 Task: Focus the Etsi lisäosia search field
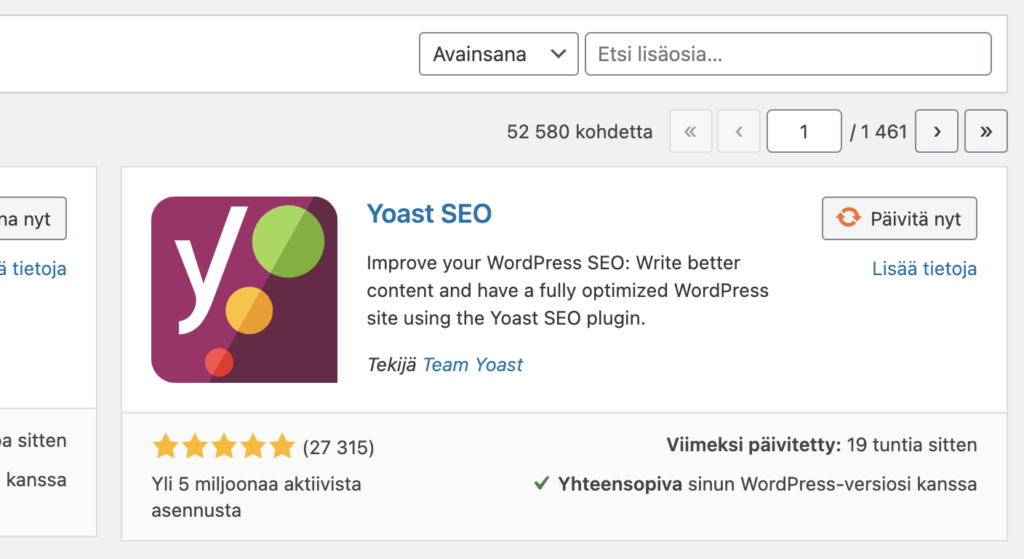click(x=788, y=54)
